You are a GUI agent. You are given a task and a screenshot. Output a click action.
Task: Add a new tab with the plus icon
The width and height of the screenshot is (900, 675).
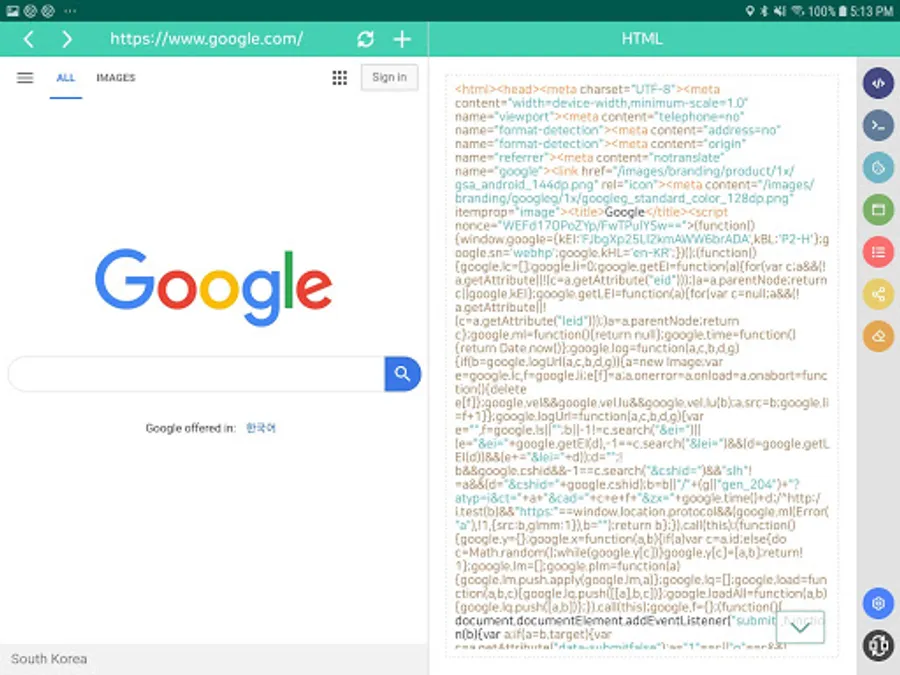[402, 39]
